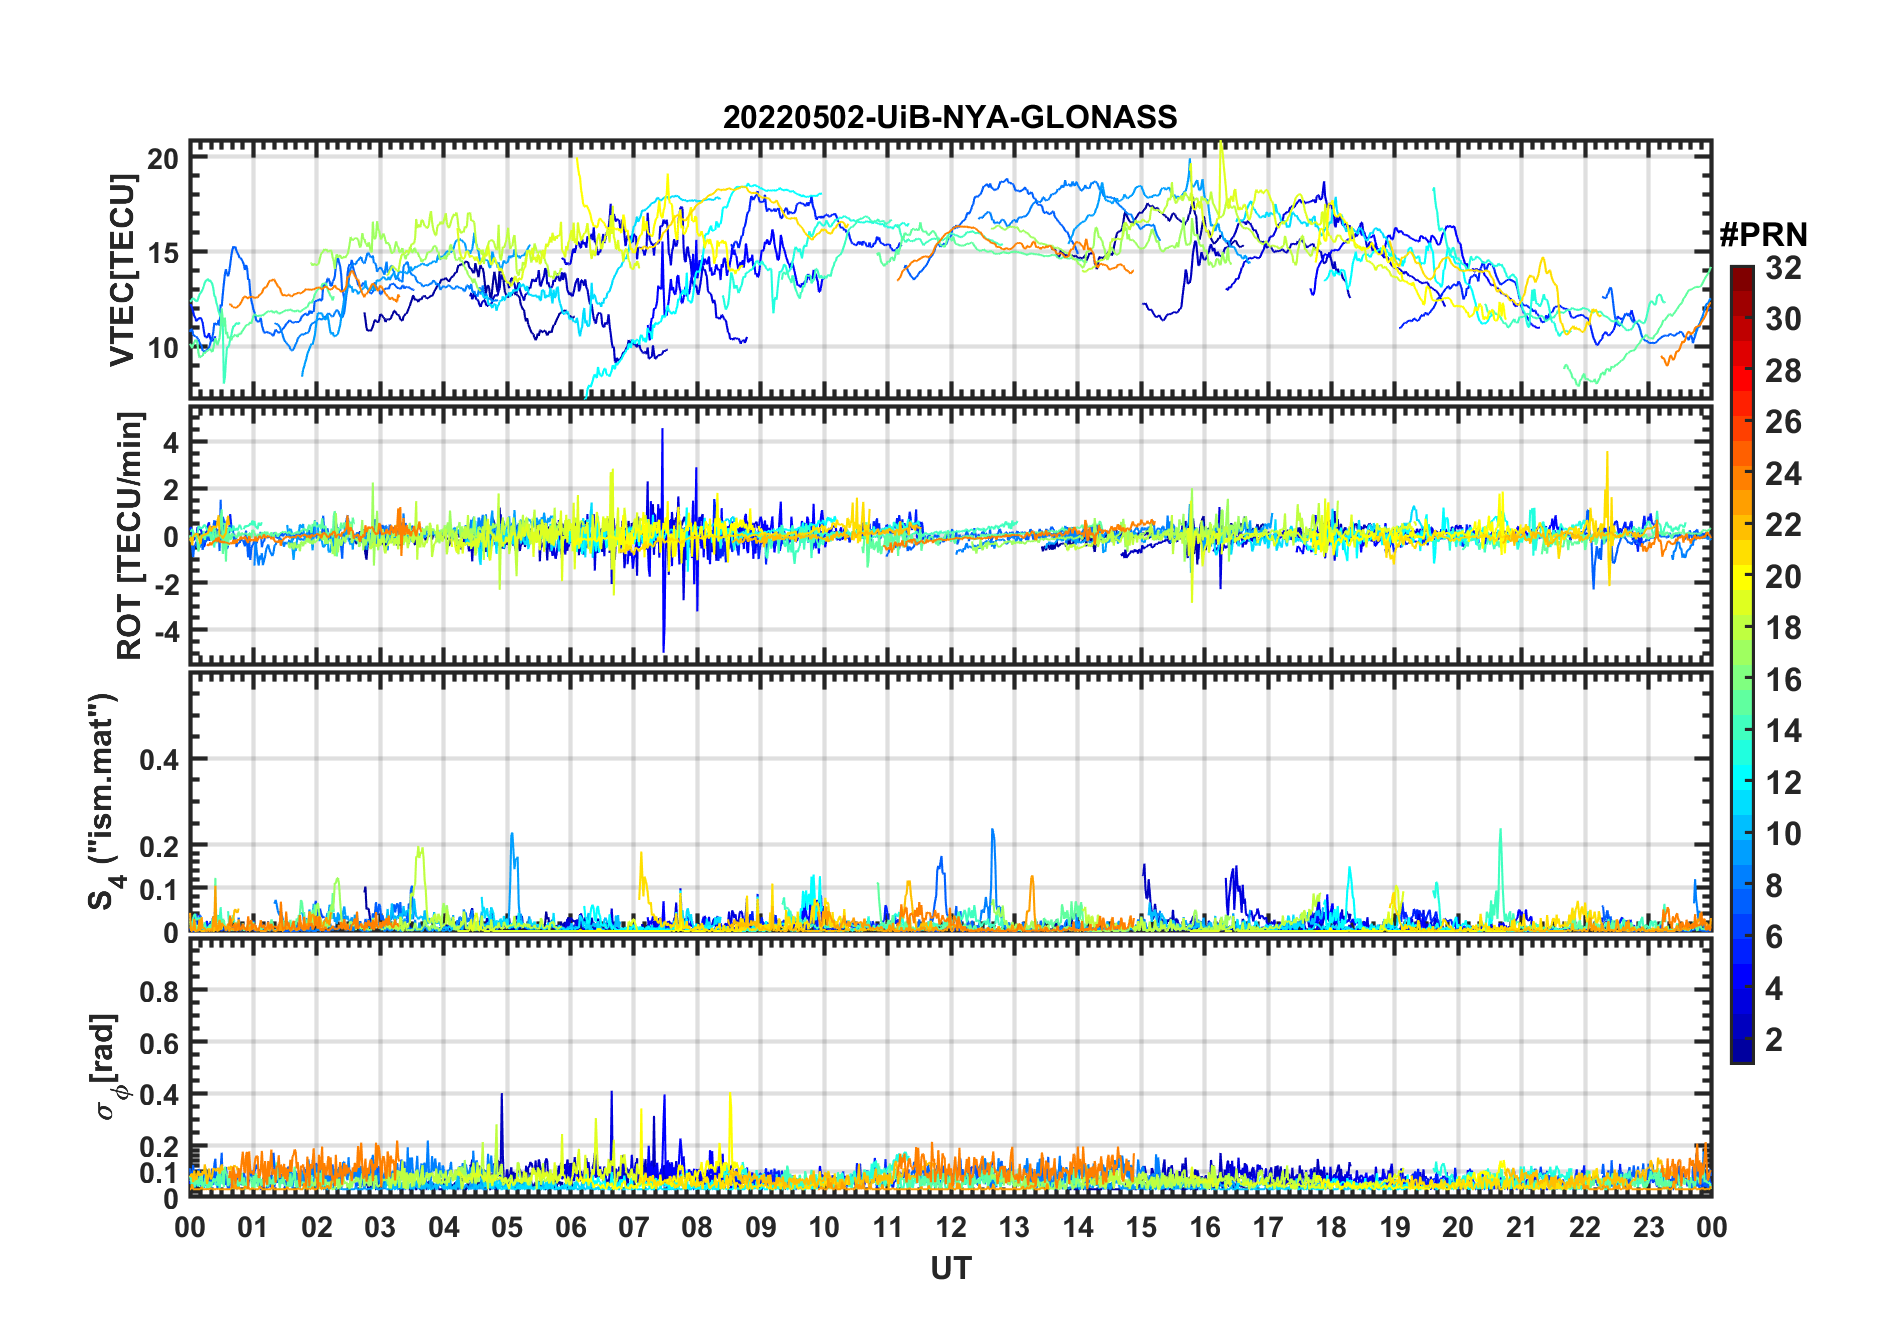Click the 10 tick on the VTEC axis

point(163,348)
